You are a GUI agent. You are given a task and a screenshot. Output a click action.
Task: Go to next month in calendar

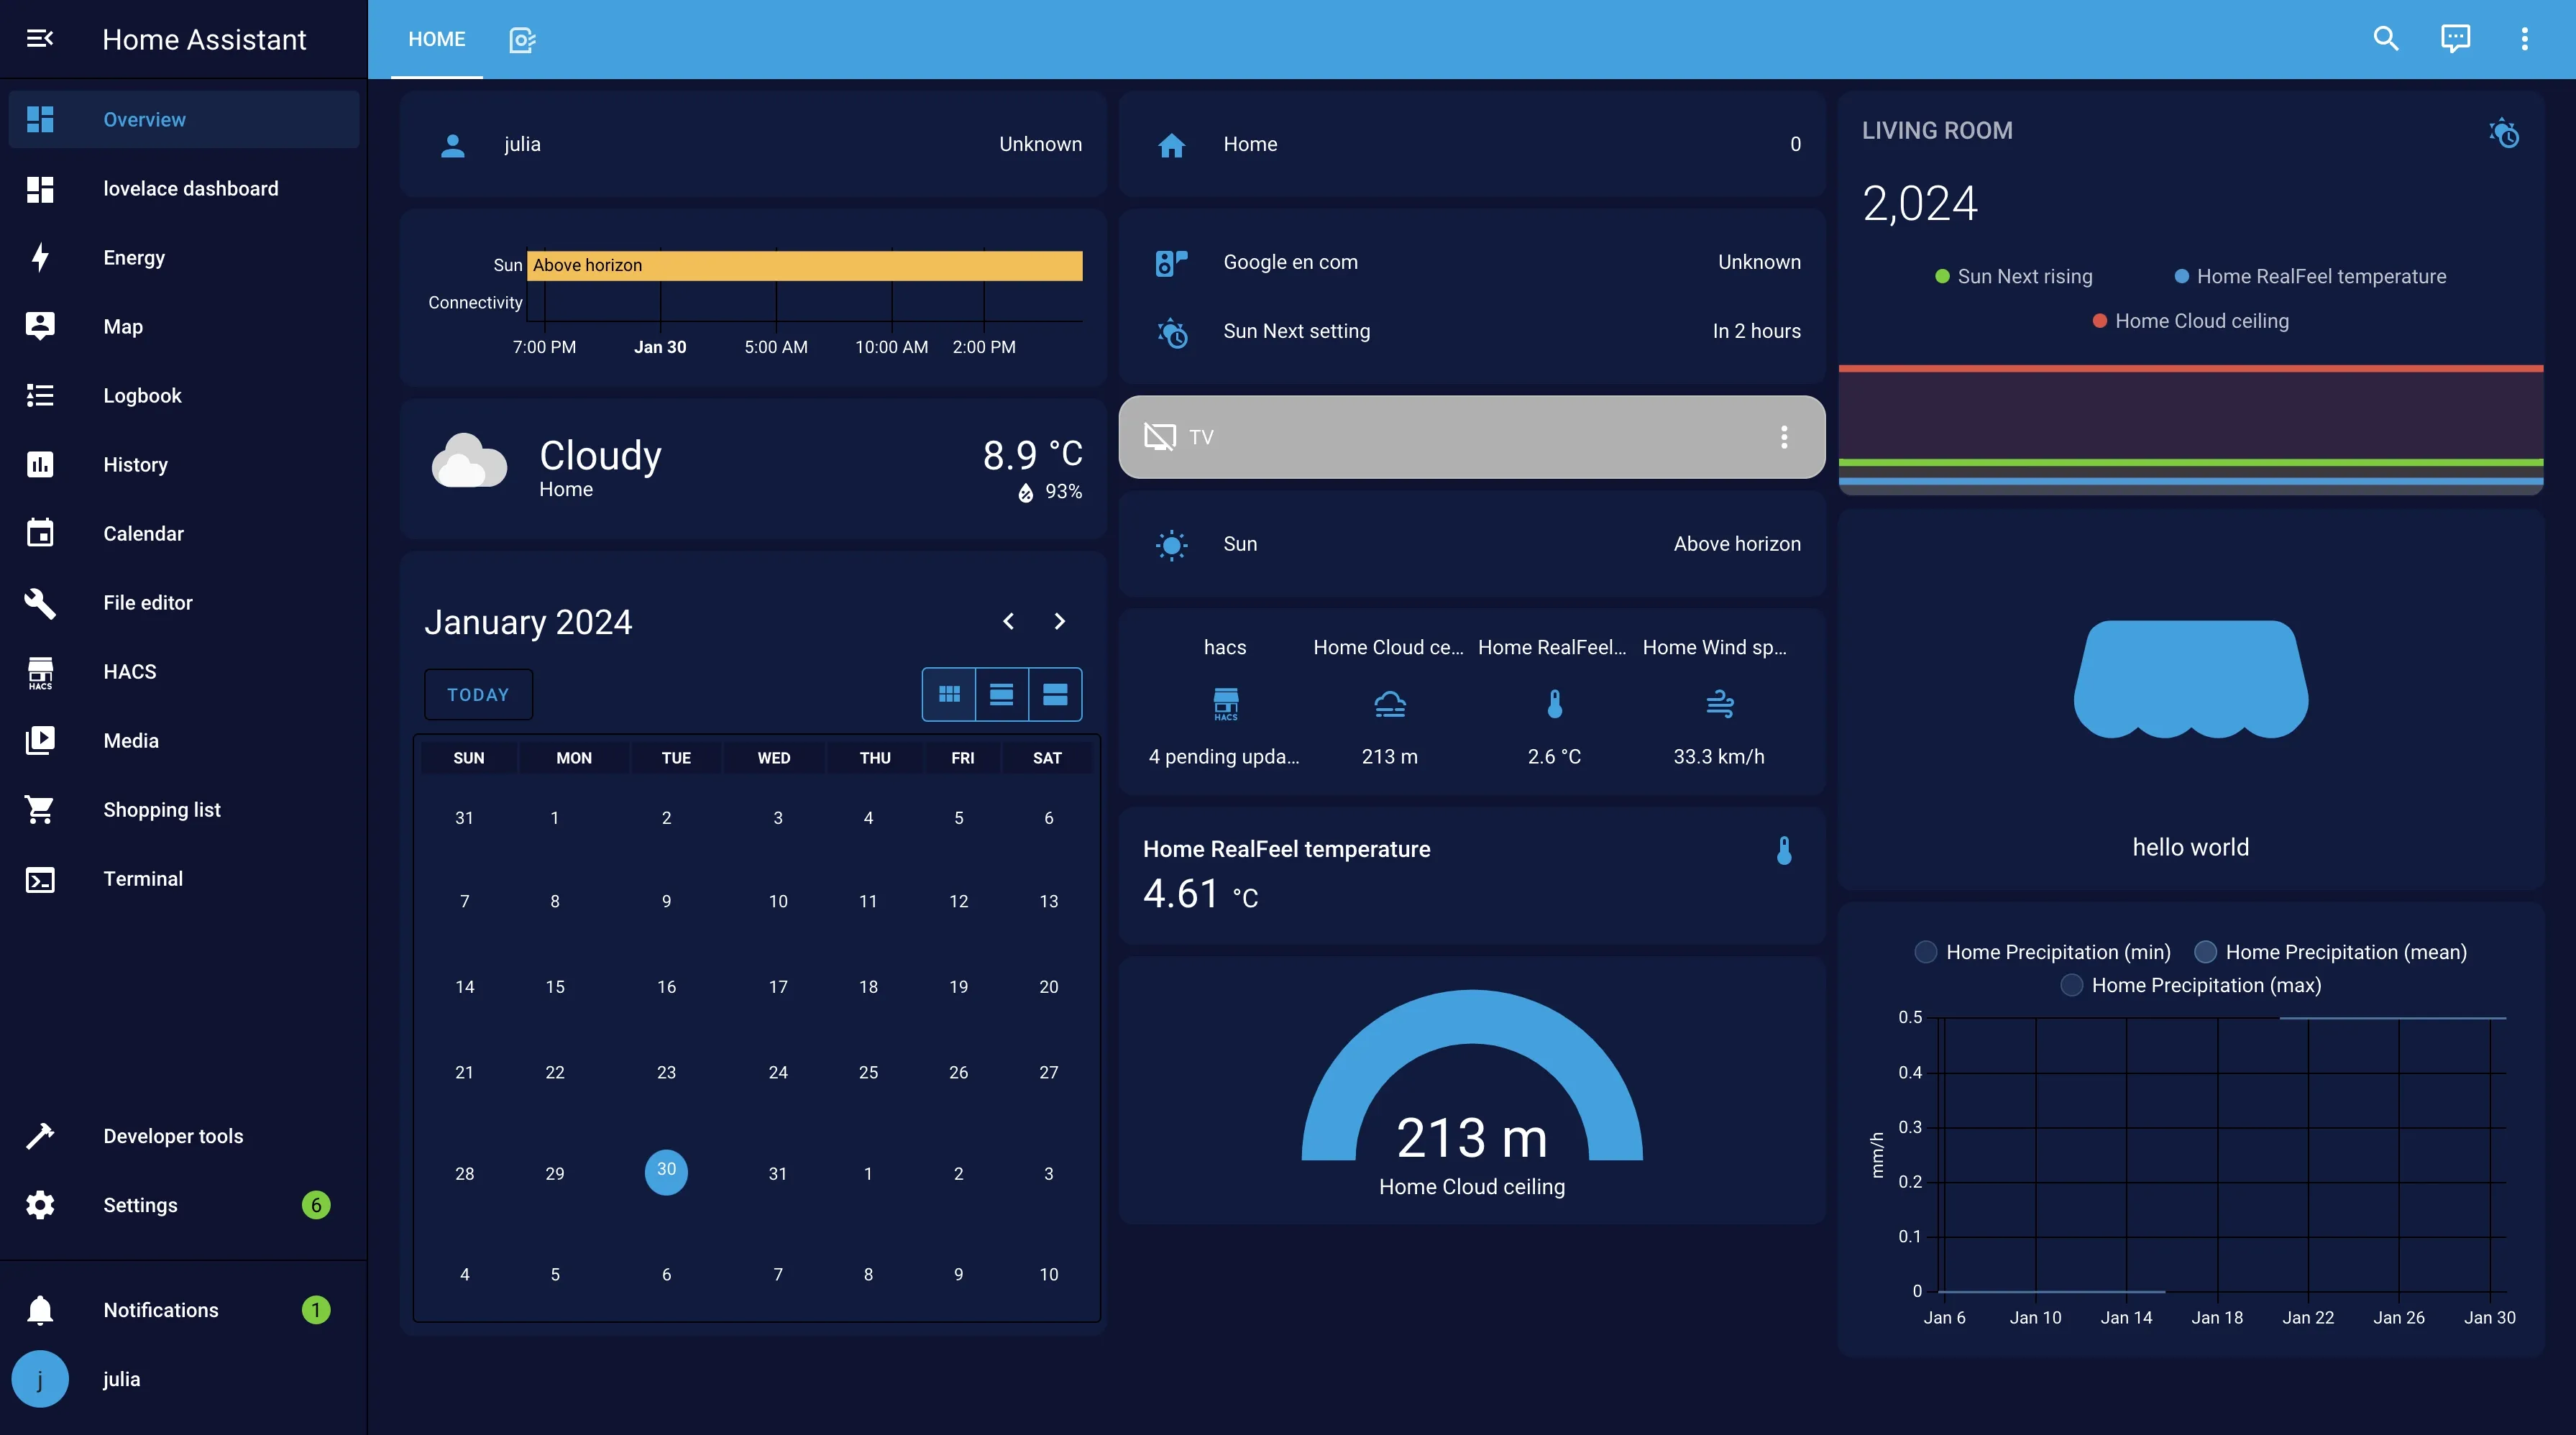click(1060, 621)
